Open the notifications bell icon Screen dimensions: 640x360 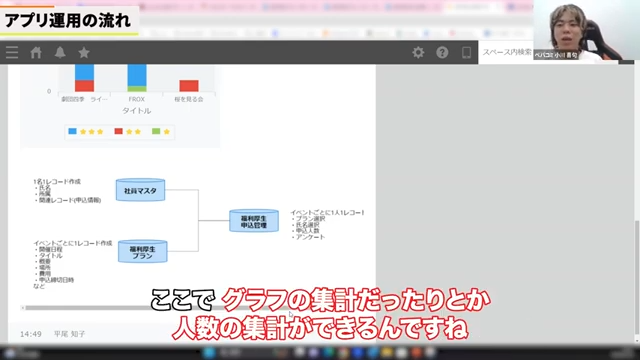coord(60,52)
